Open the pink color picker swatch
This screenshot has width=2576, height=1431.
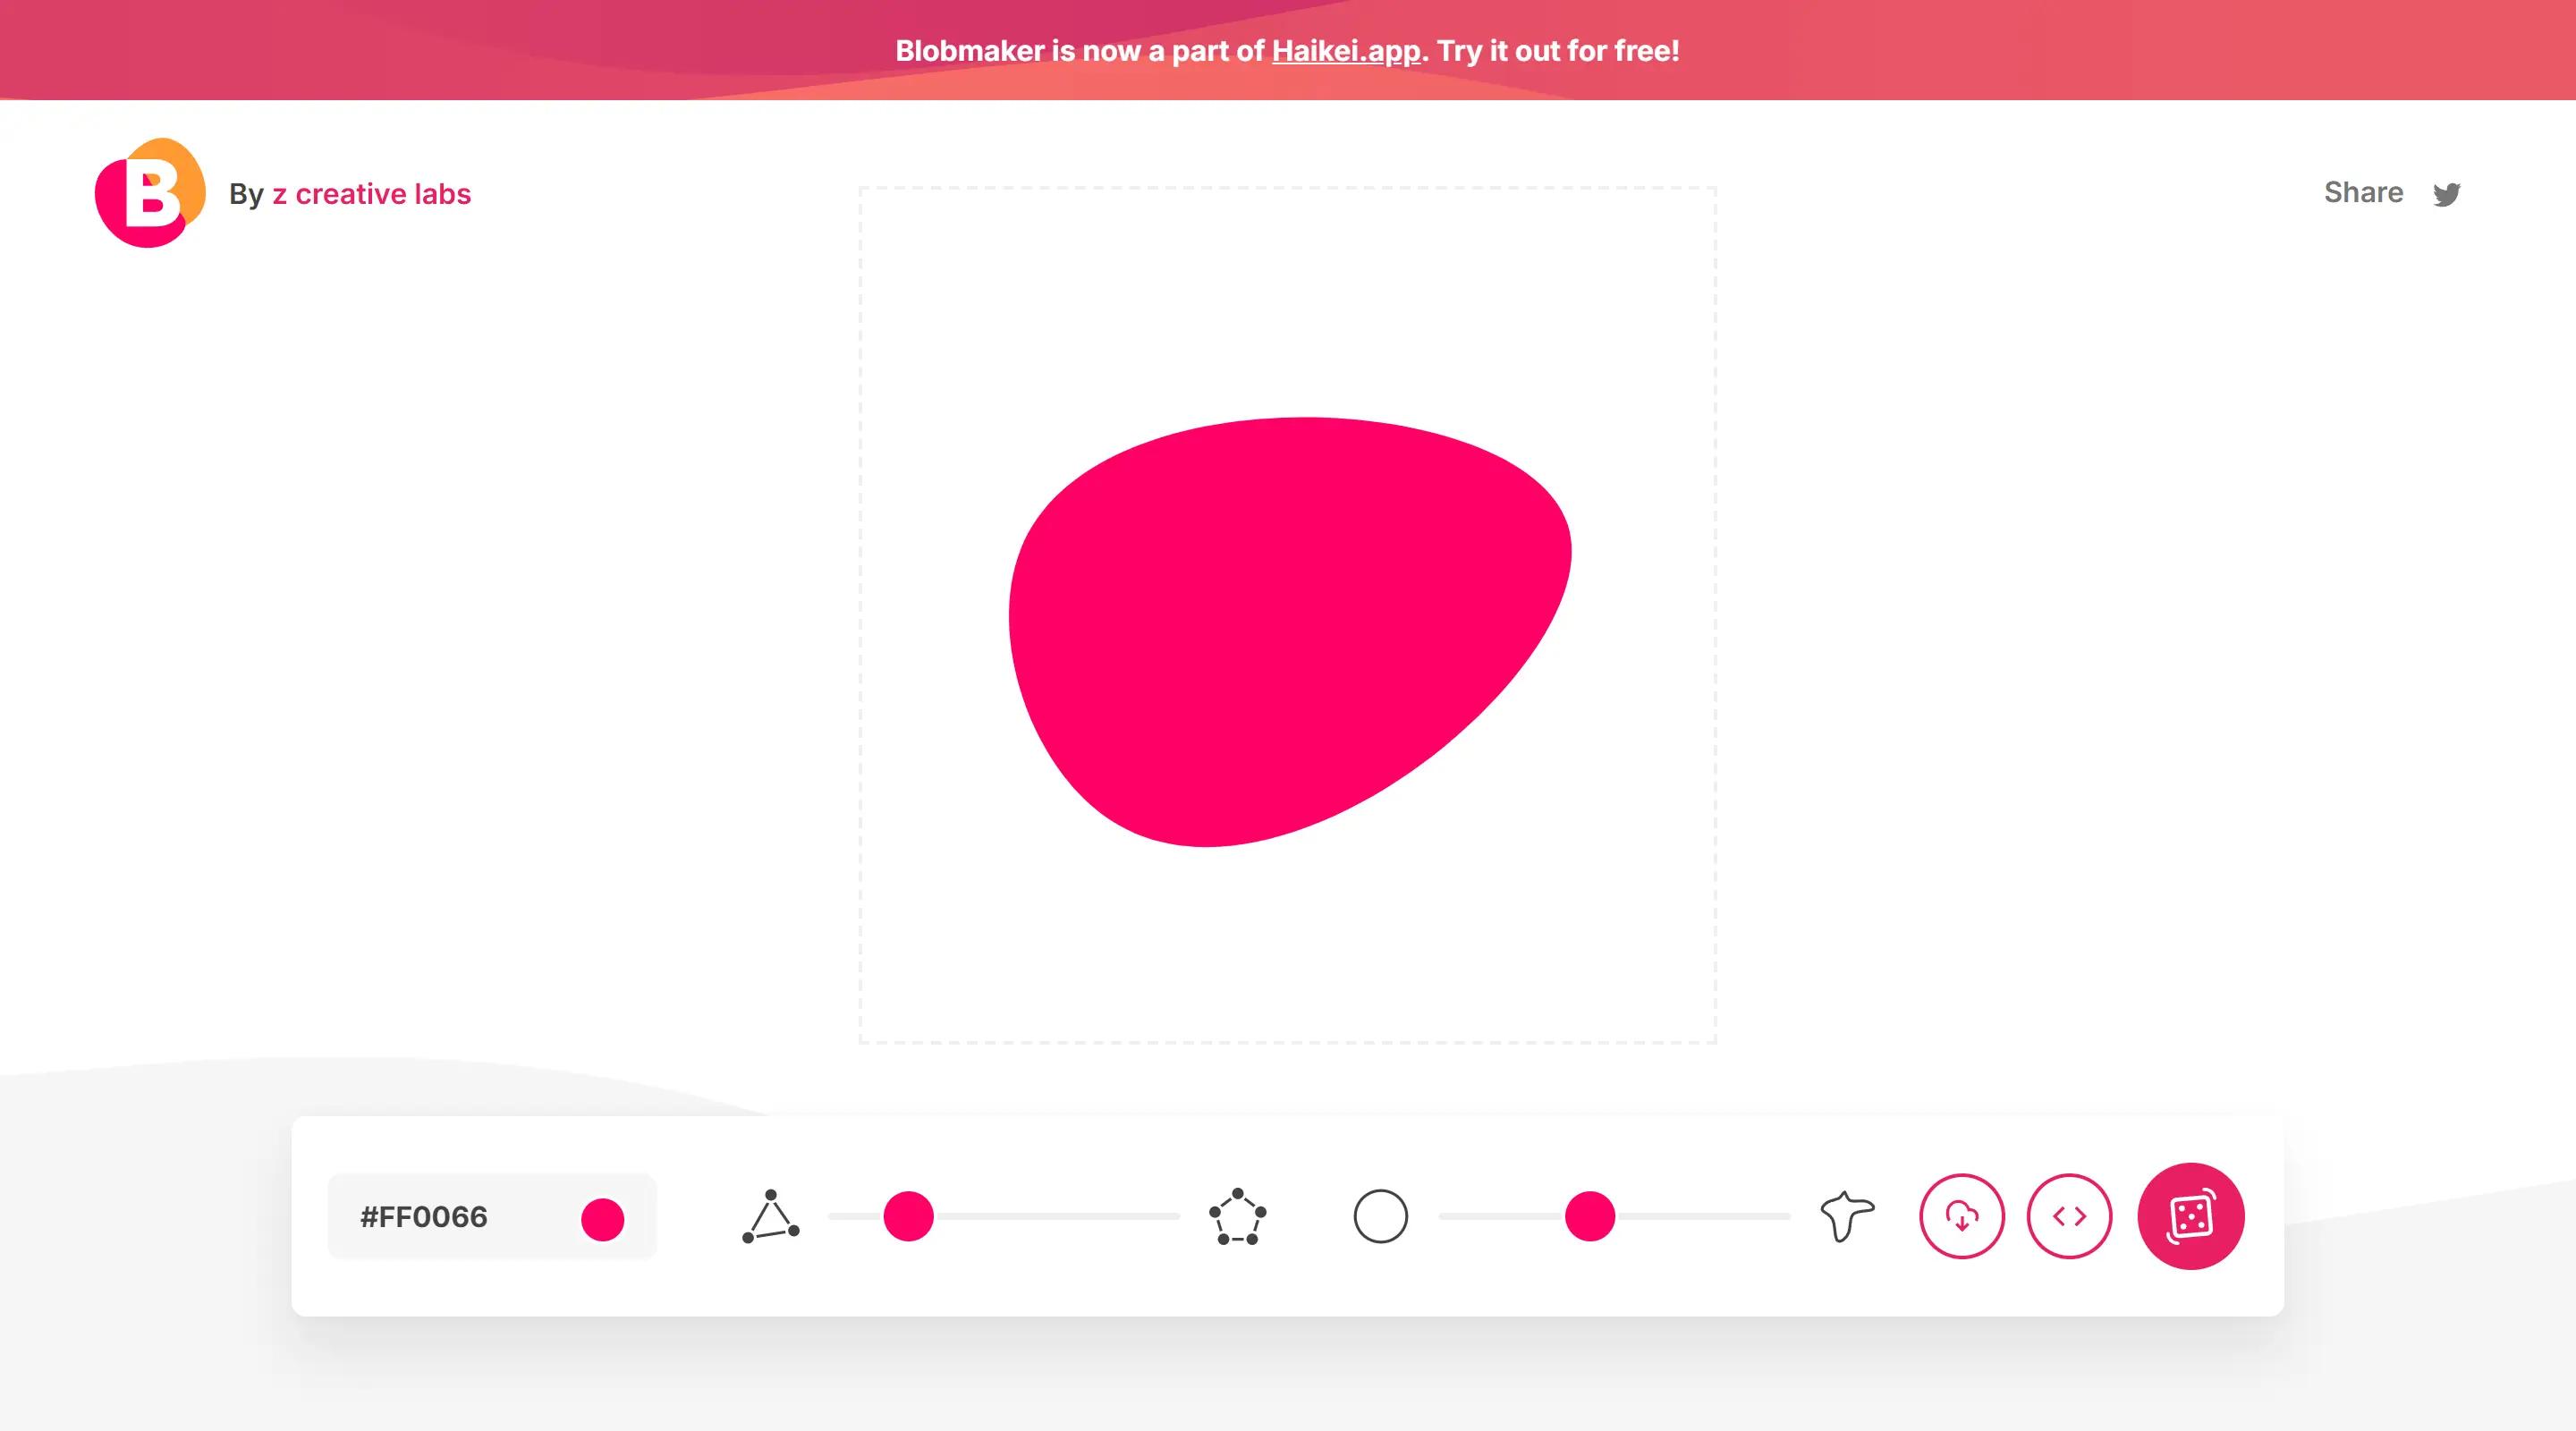[603, 1219]
